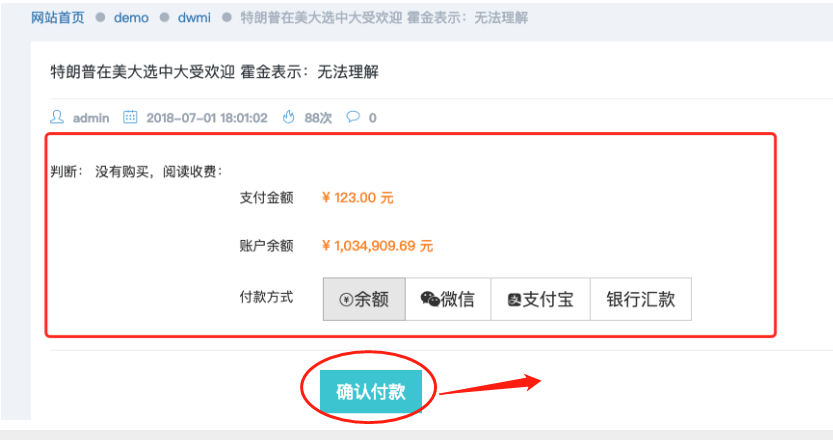Viewport: 833px width, 443px height.
Task: Click the yen coin icon in 余额
Action: (346, 300)
